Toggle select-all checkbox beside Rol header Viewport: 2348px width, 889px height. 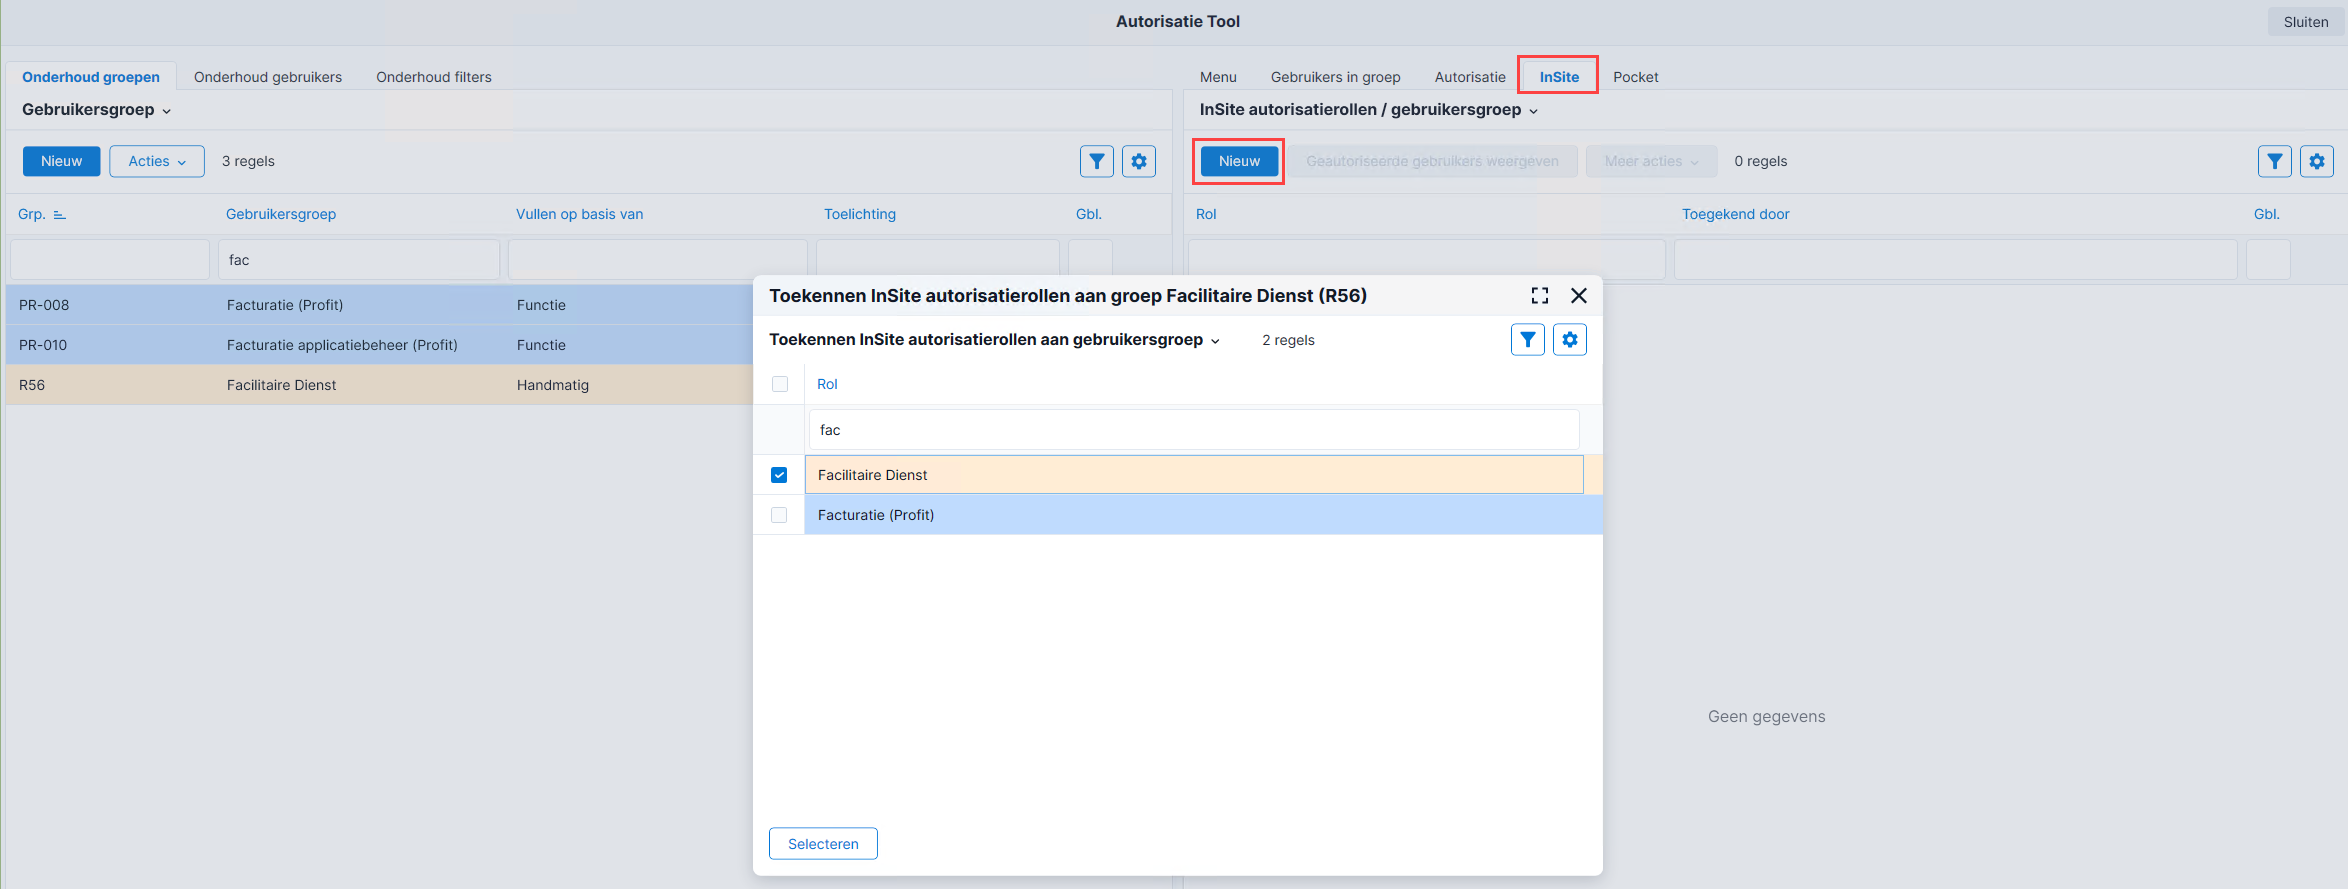(x=780, y=384)
